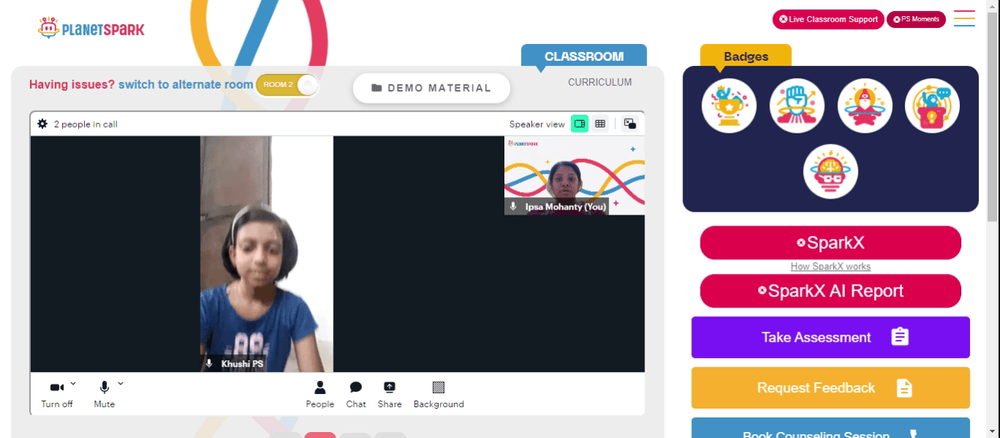The image size is (1000, 438).
Task: Open the DEMO MATERIAL button
Action: point(432,88)
